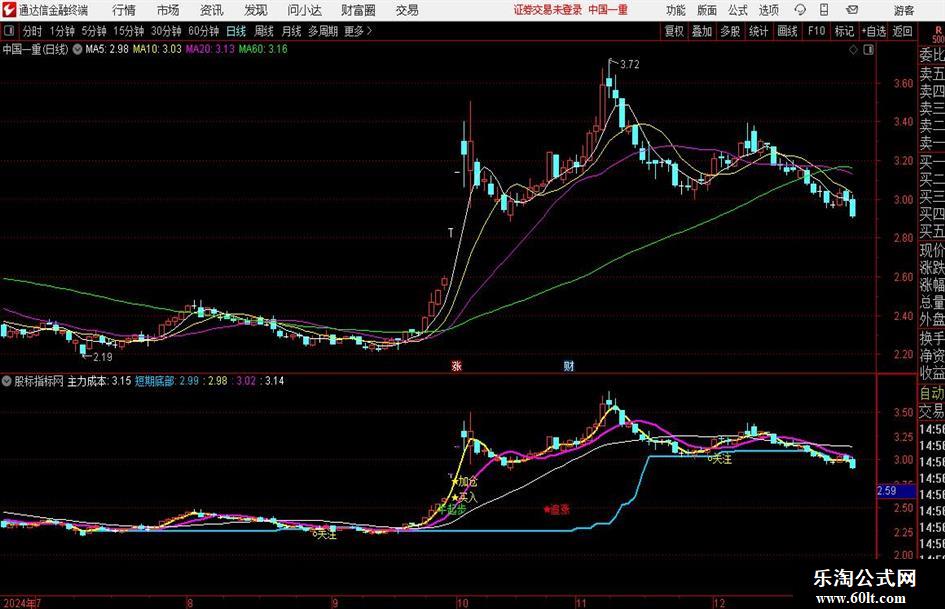
Task: Click the 涨 marker at chart bottom
Action: tap(457, 366)
